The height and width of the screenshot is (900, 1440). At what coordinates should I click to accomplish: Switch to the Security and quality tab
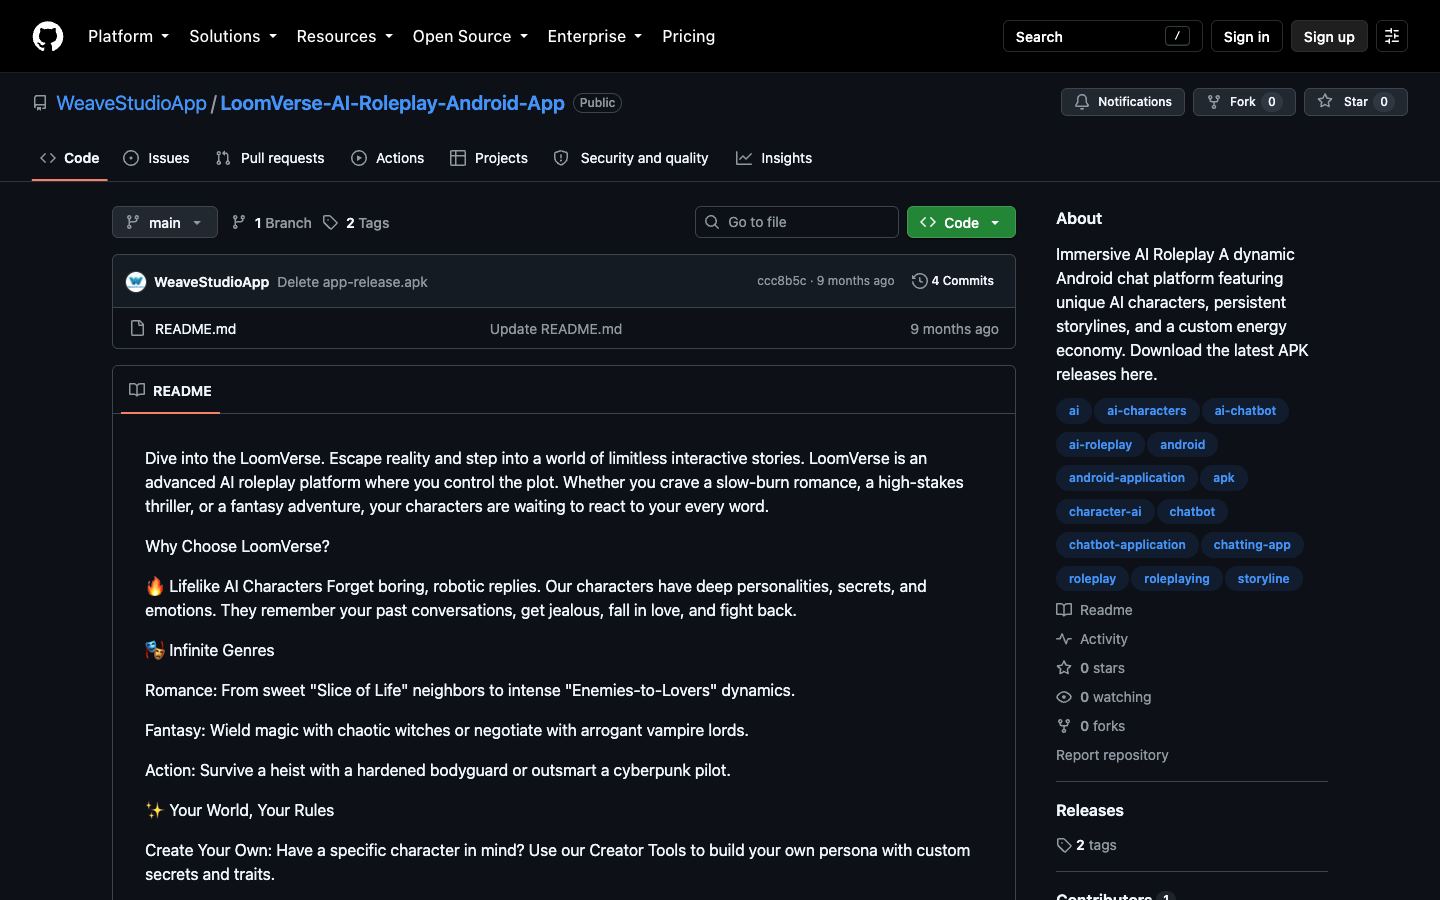click(631, 158)
